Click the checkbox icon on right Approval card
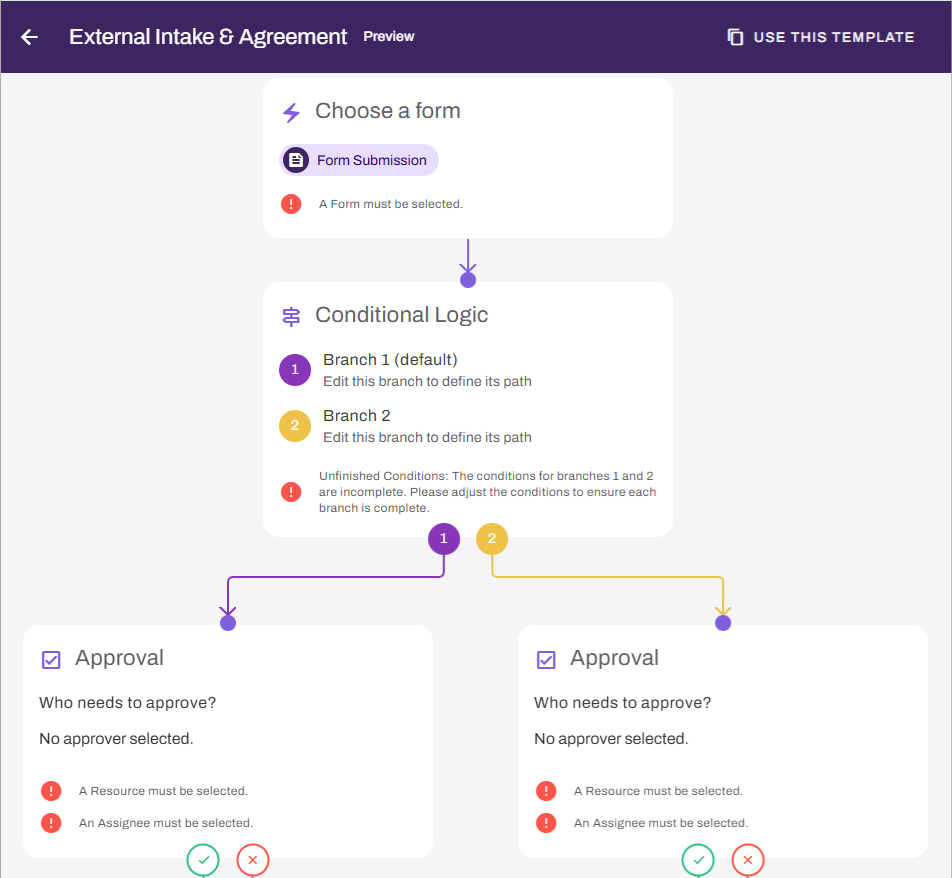Viewport: 952px width, 878px height. (x=546, y=659)
